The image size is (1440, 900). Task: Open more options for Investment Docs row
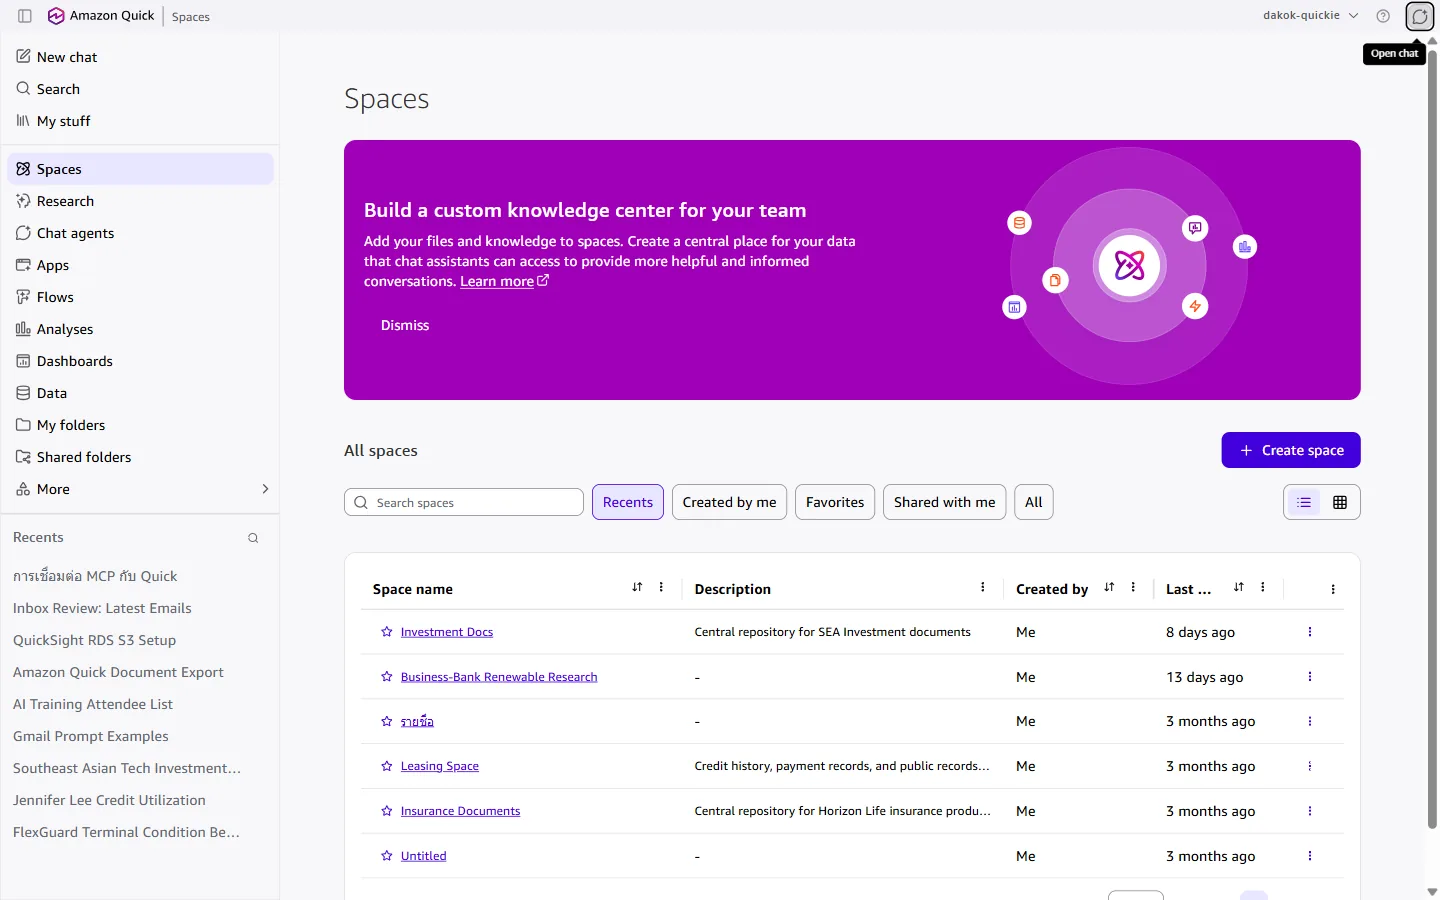tap(1310, 632)
